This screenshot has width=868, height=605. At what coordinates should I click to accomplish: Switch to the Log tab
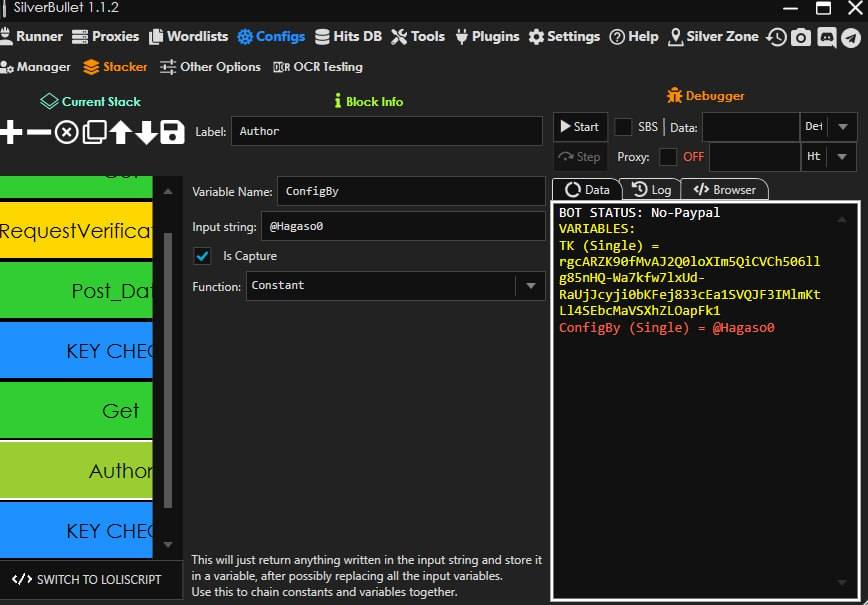(x=651, y=189)
